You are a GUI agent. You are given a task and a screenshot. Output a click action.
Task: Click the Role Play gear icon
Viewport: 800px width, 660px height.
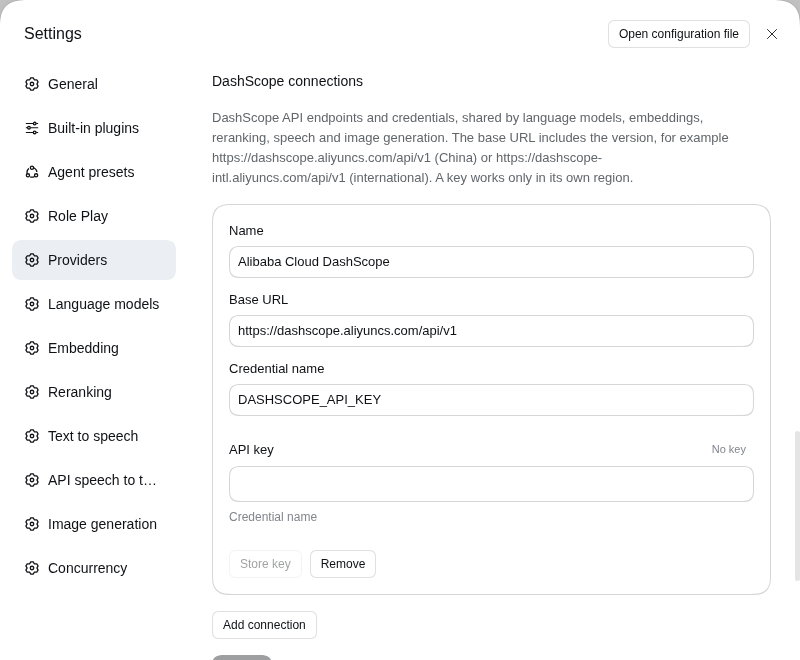(32, 216)
